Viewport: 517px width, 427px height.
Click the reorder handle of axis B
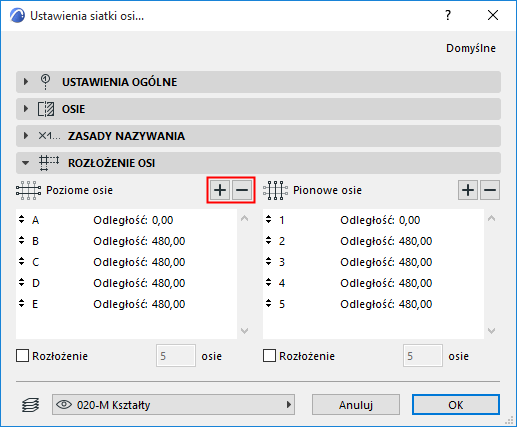click(22, 240)
